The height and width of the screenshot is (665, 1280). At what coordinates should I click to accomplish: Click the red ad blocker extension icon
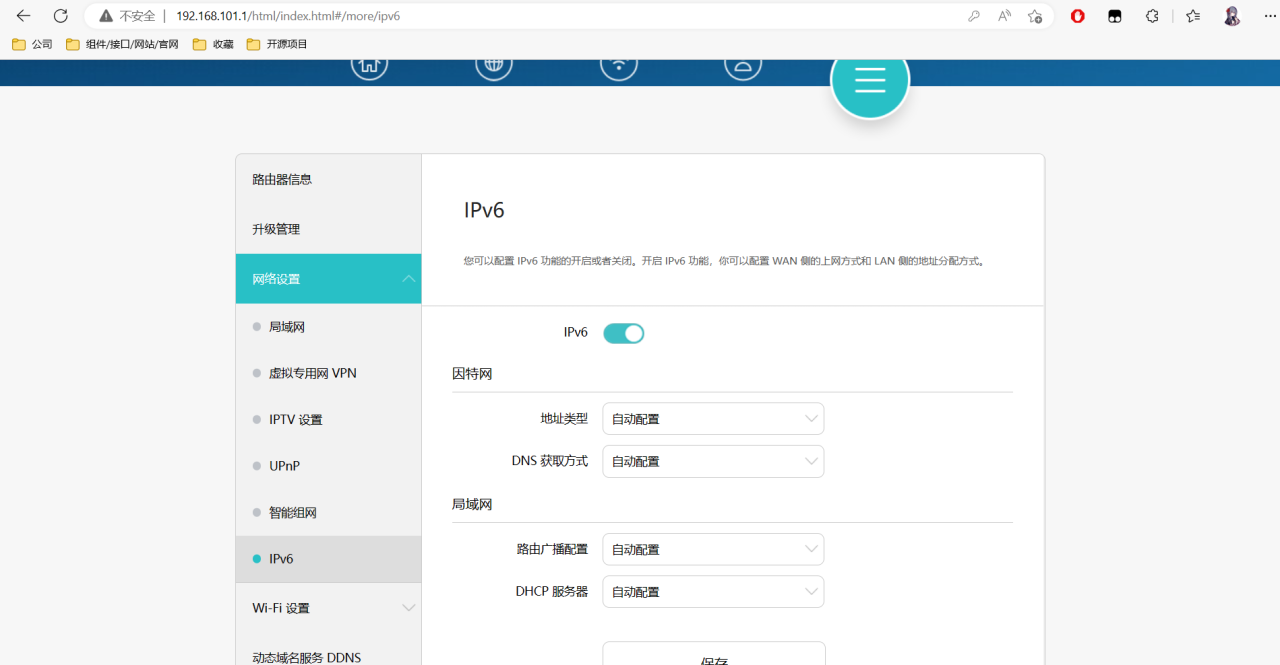point(1077,16)
